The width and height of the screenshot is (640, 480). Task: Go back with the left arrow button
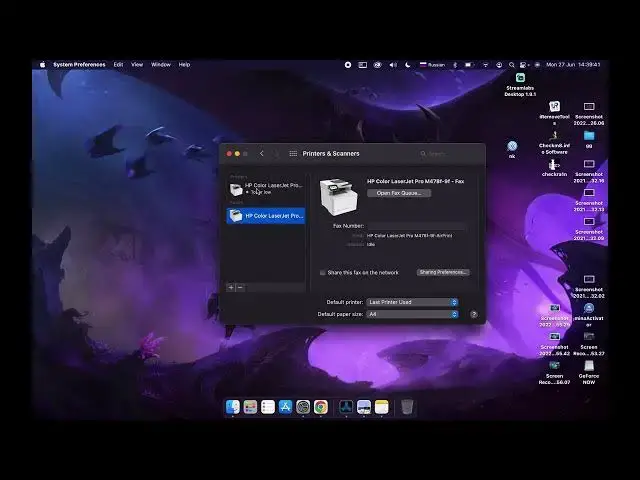point(262,153)
